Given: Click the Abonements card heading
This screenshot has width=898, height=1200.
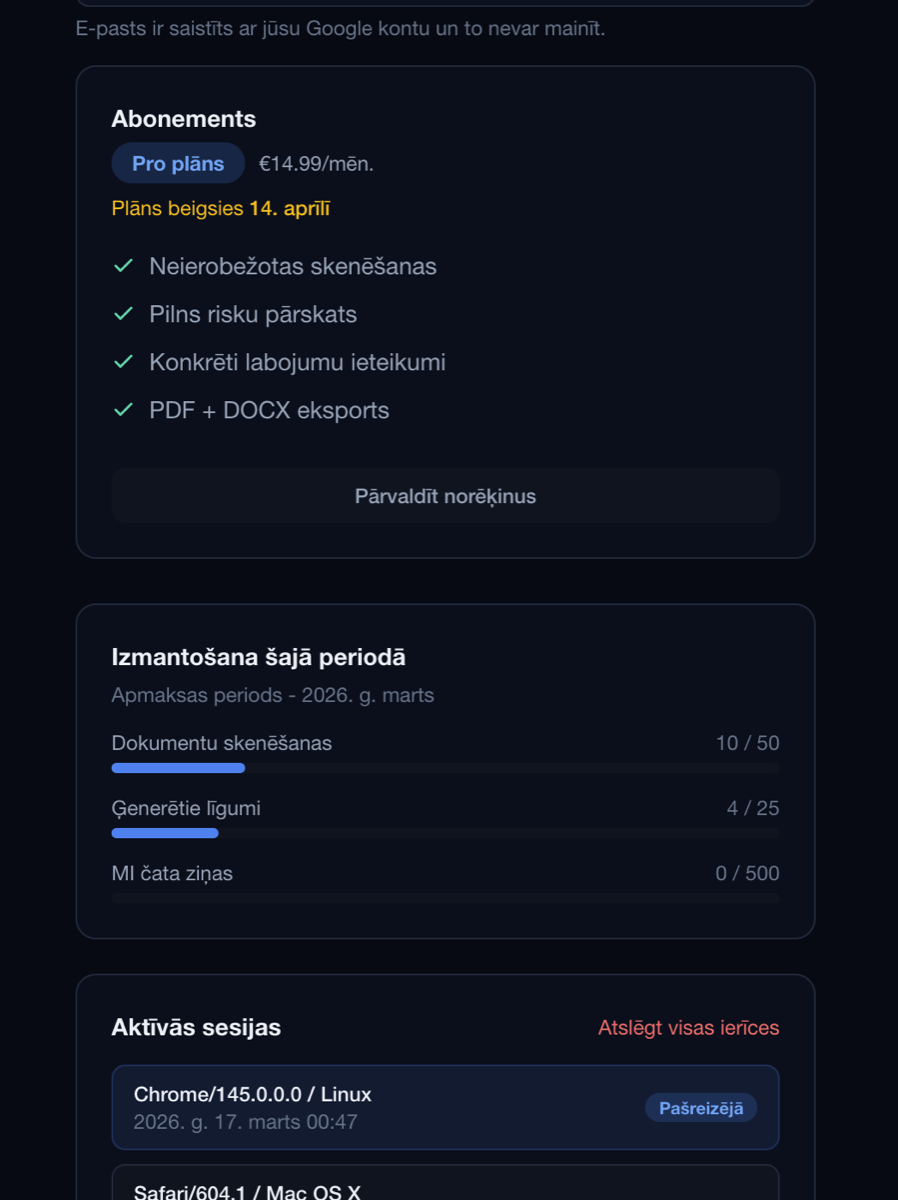Looking at the screenshot, I should tap(183, 118).
